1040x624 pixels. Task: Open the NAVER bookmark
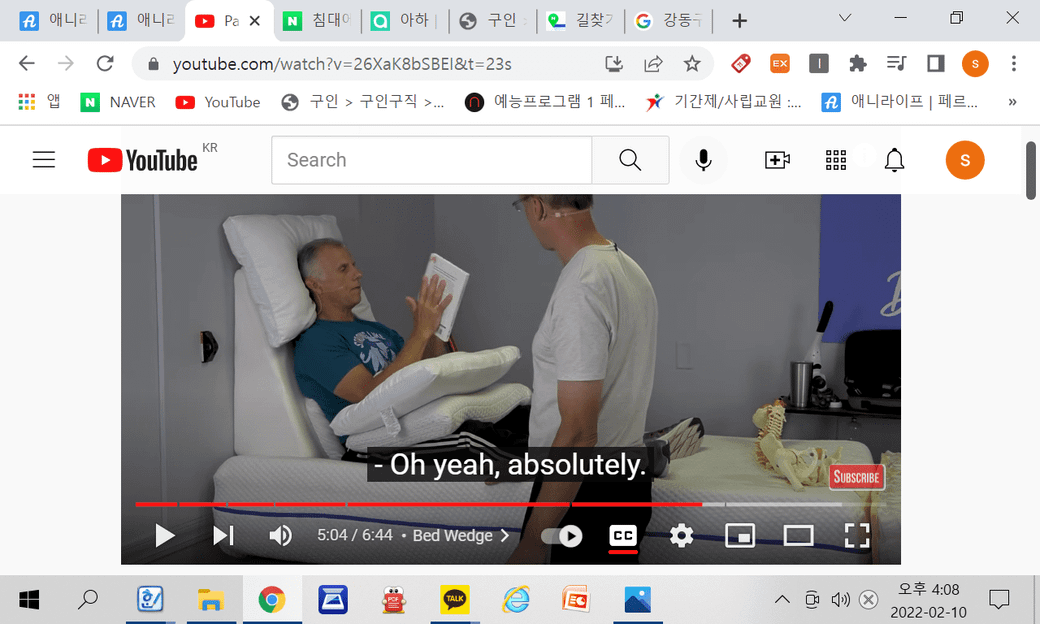tap(118, 102)
